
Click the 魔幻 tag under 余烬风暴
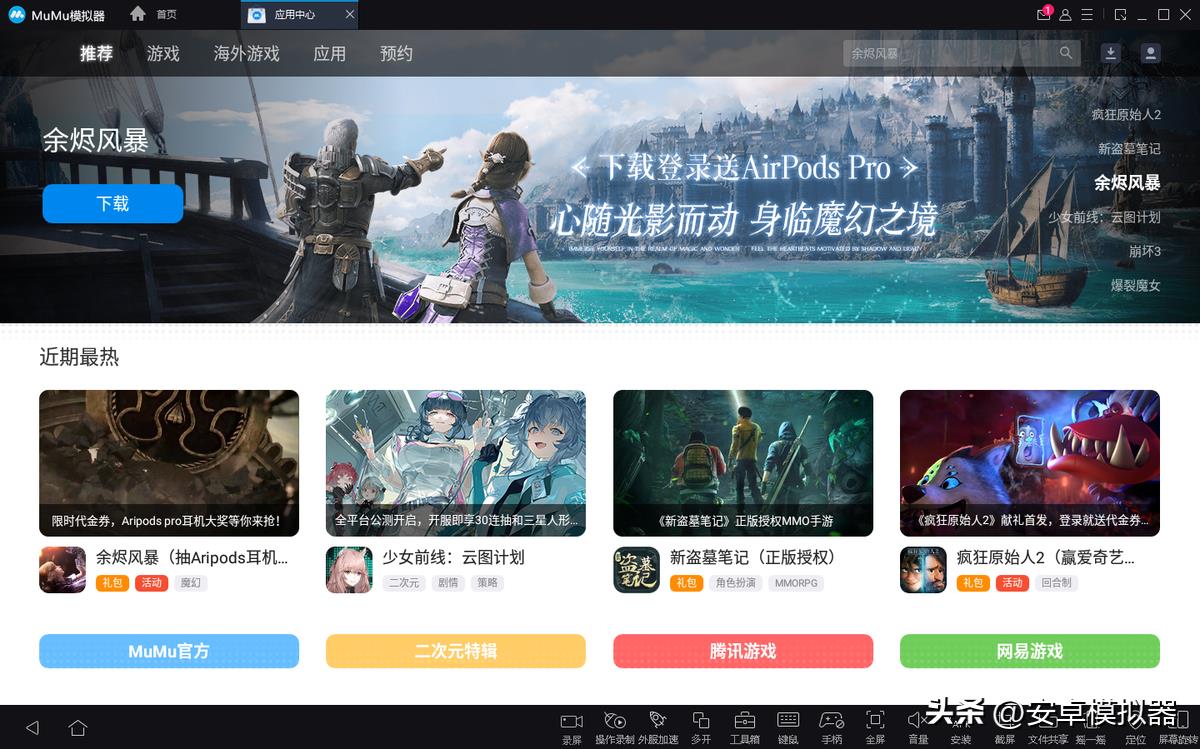pos(191,583)
